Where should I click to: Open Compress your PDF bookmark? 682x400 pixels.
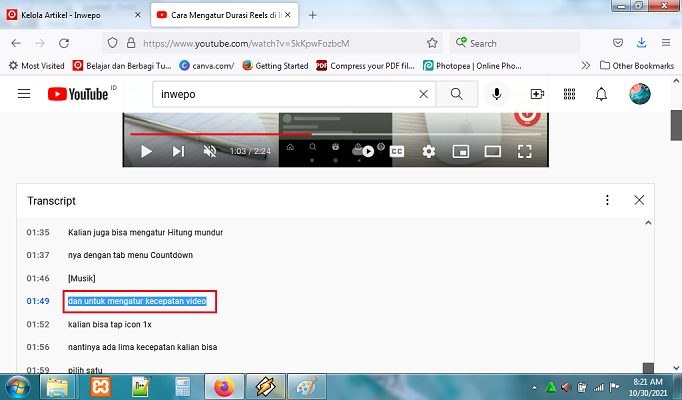tap(365, 66)
